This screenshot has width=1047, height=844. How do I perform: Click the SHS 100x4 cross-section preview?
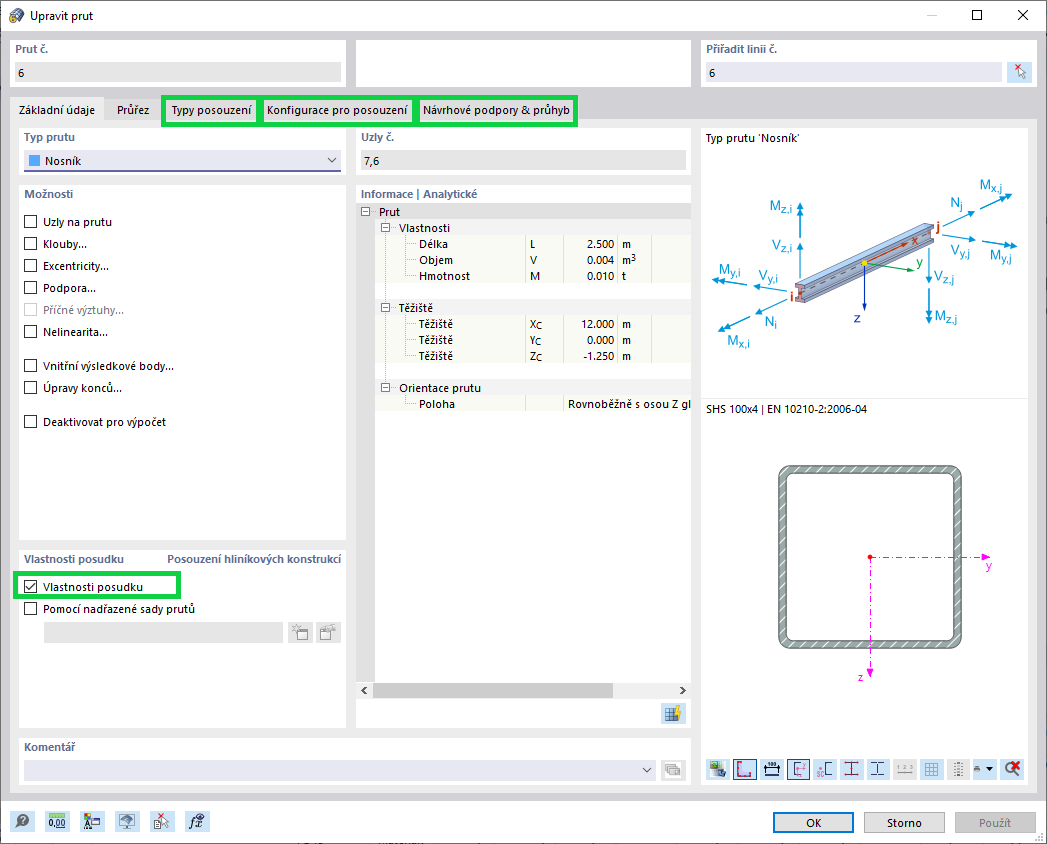(869, 557)
